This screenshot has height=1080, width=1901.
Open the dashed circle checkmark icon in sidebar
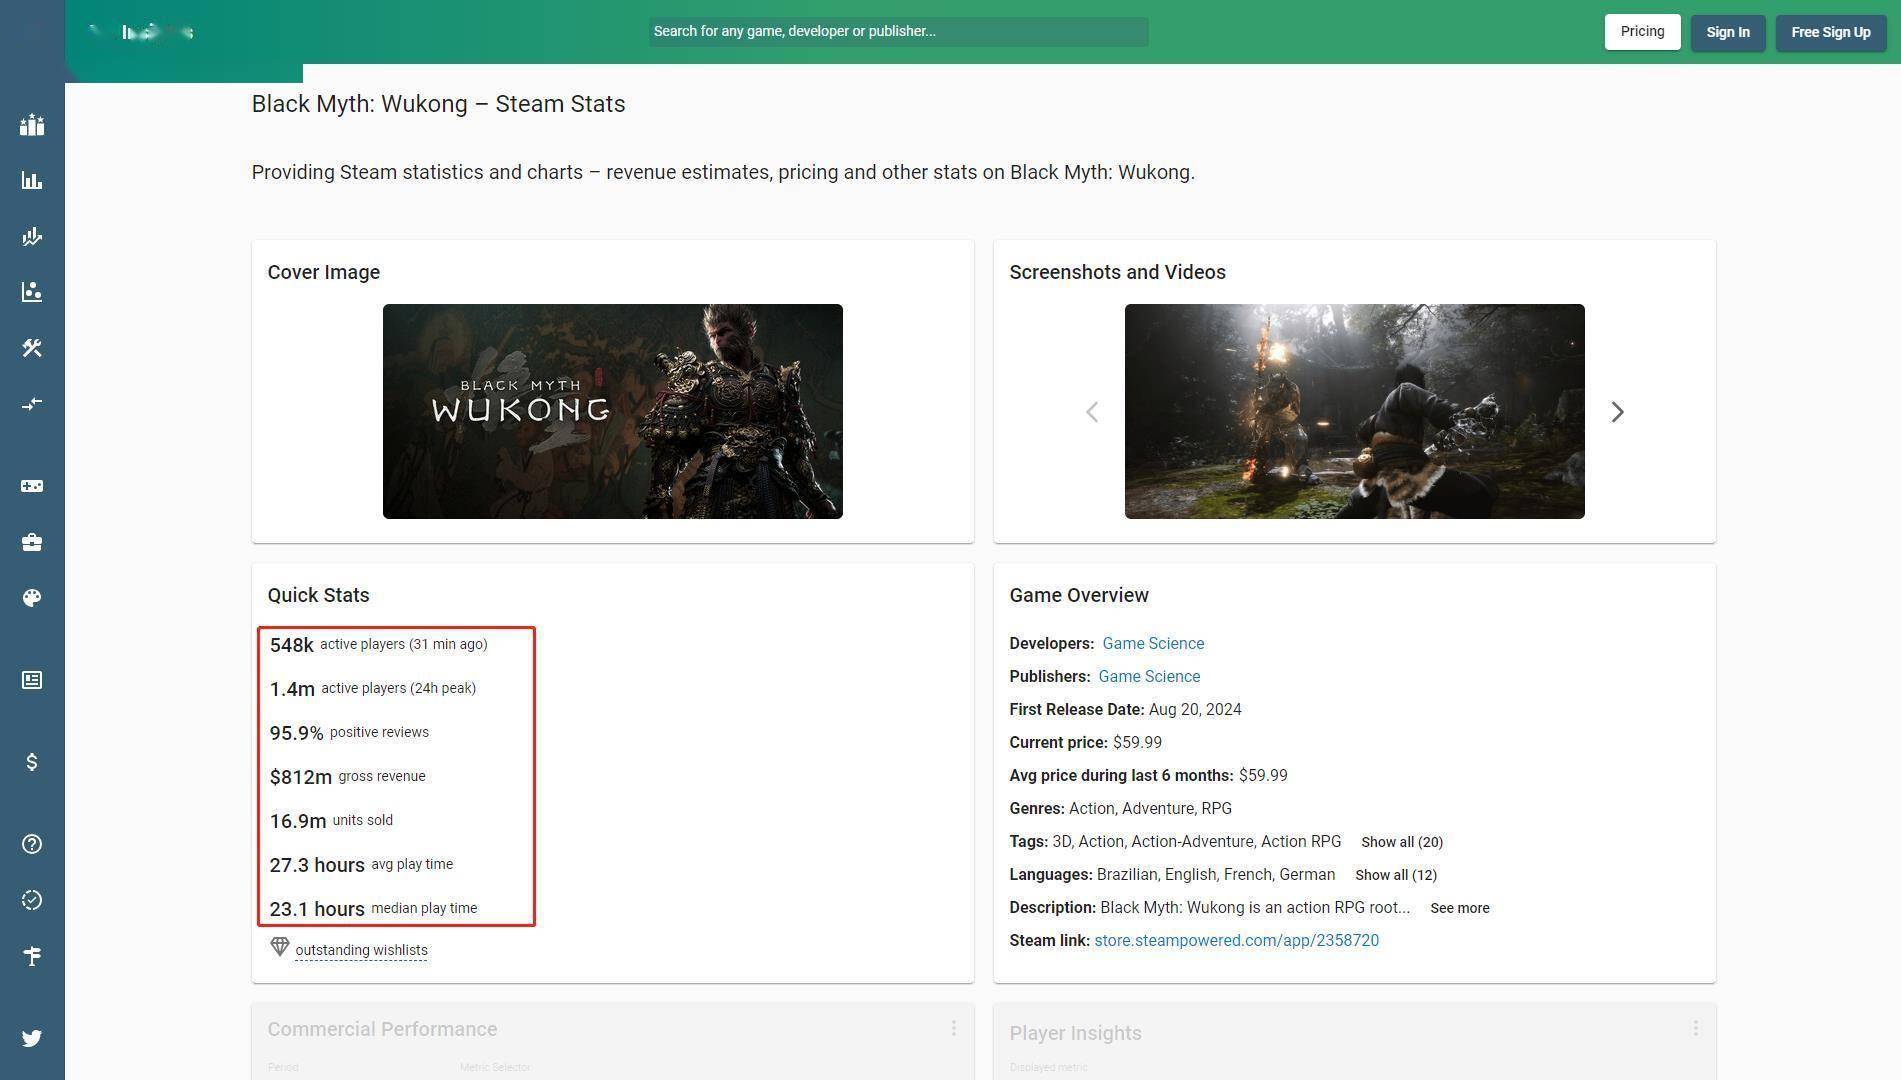click(32, 900)
